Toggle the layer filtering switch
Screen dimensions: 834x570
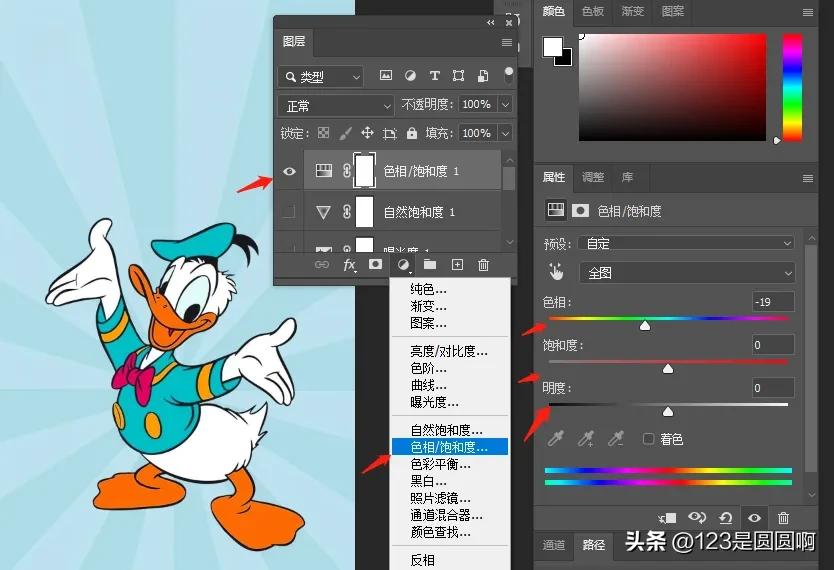(508, 75)
